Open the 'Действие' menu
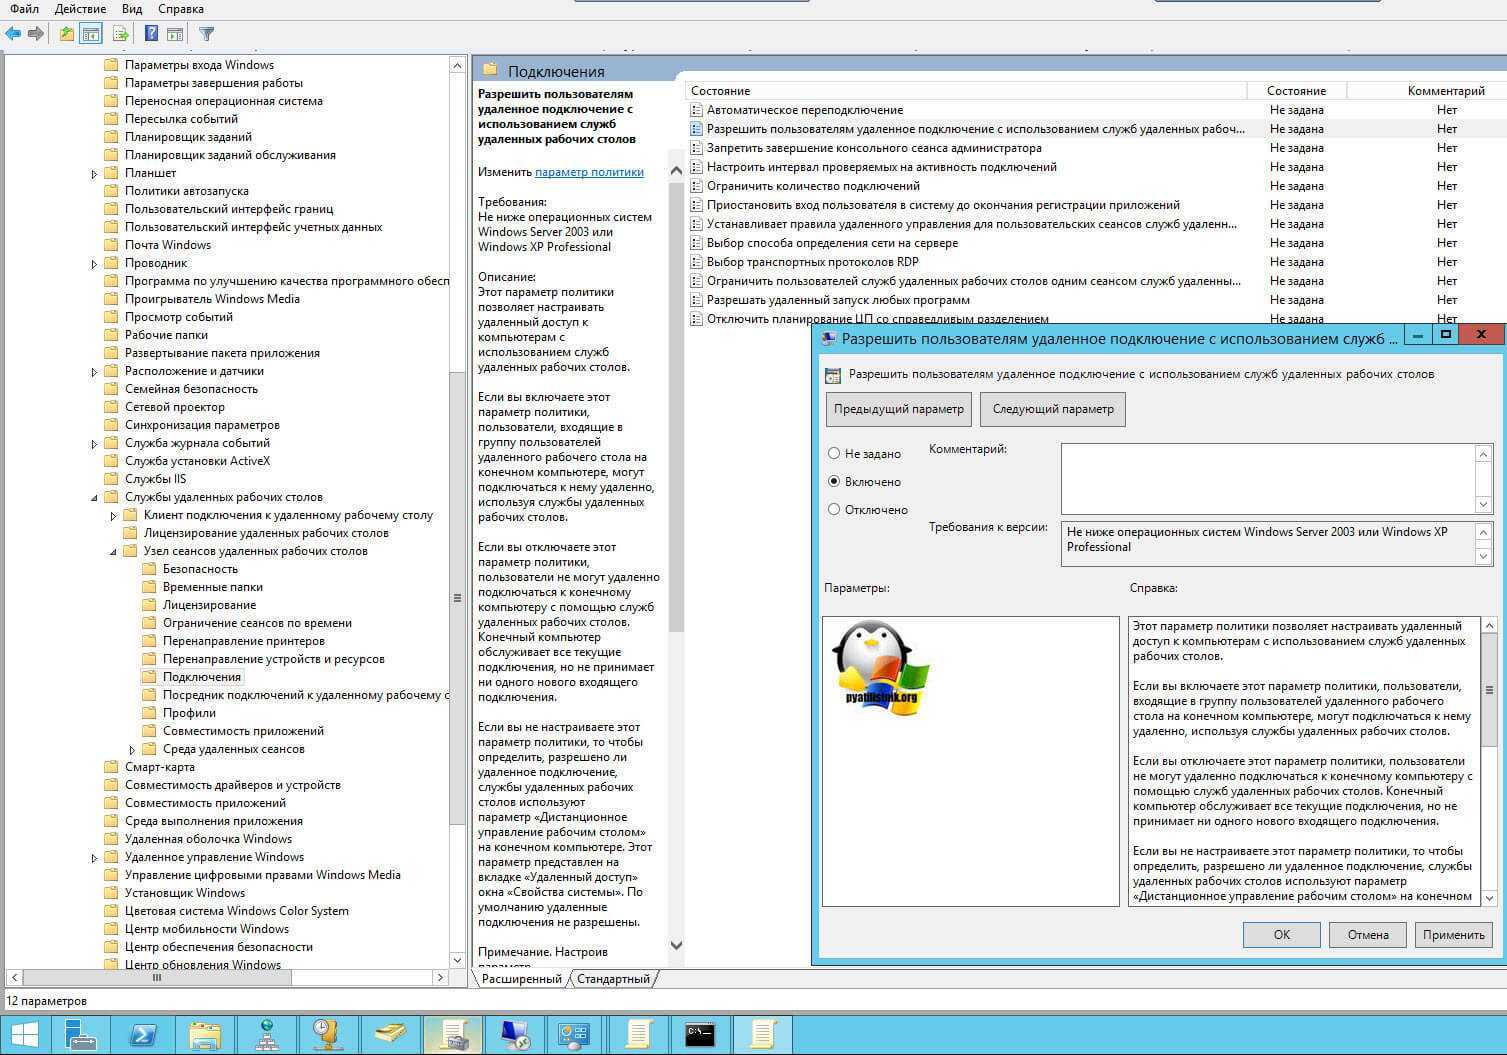1507x1055 pixels. (81, 9)
